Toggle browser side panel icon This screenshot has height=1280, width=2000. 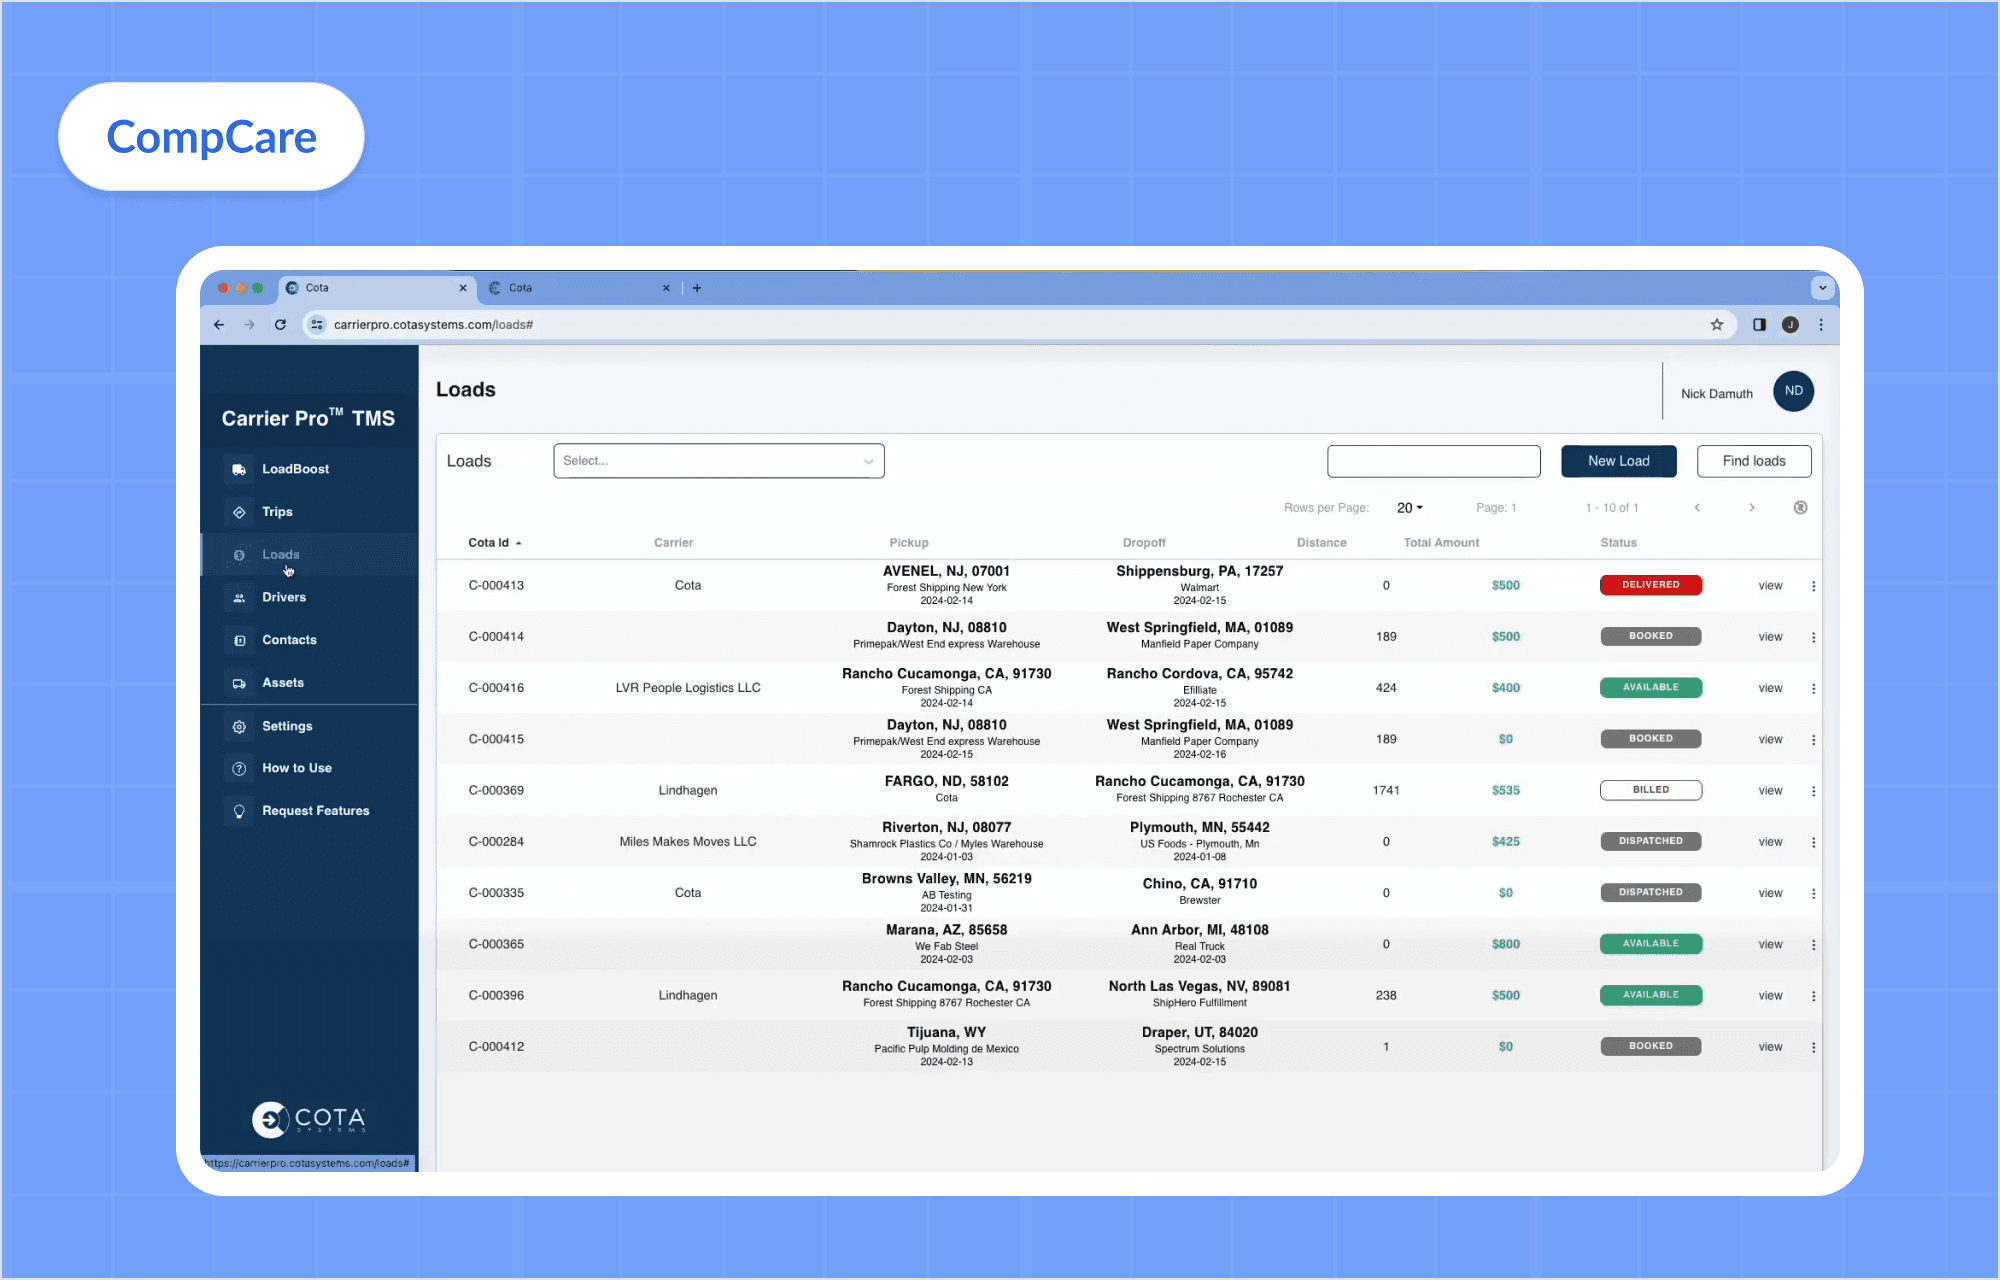coord(1759,325)
